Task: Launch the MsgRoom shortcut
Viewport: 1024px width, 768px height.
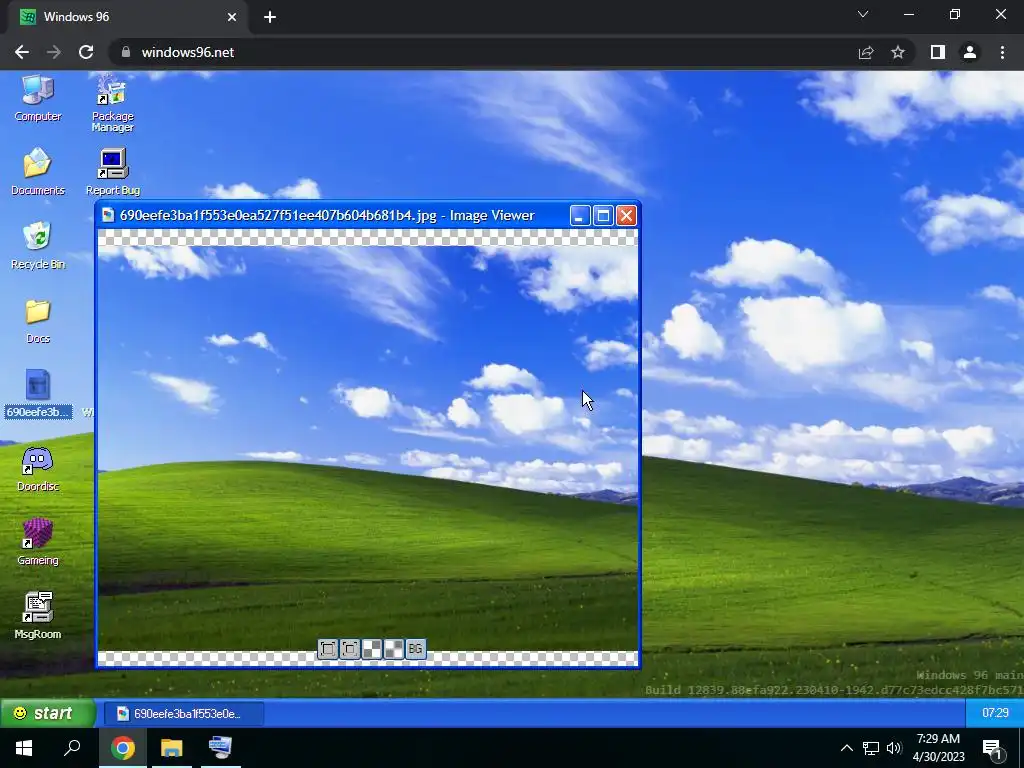Action: pos(38,616)
